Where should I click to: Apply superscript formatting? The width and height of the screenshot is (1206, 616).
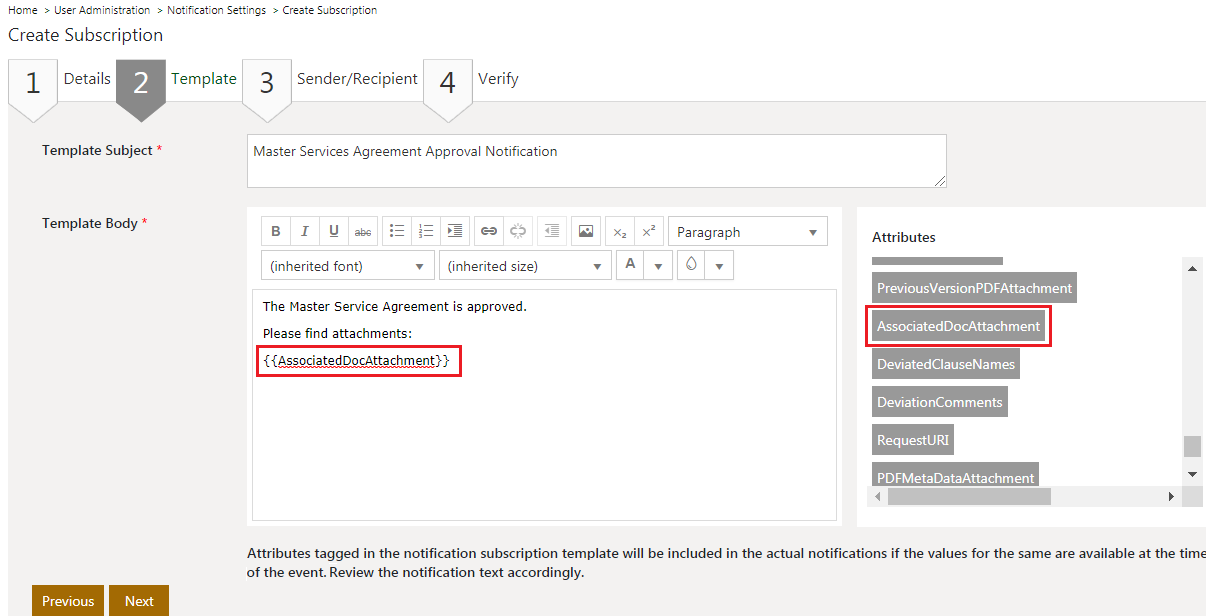pyautogui.click(x=649, y=231)
